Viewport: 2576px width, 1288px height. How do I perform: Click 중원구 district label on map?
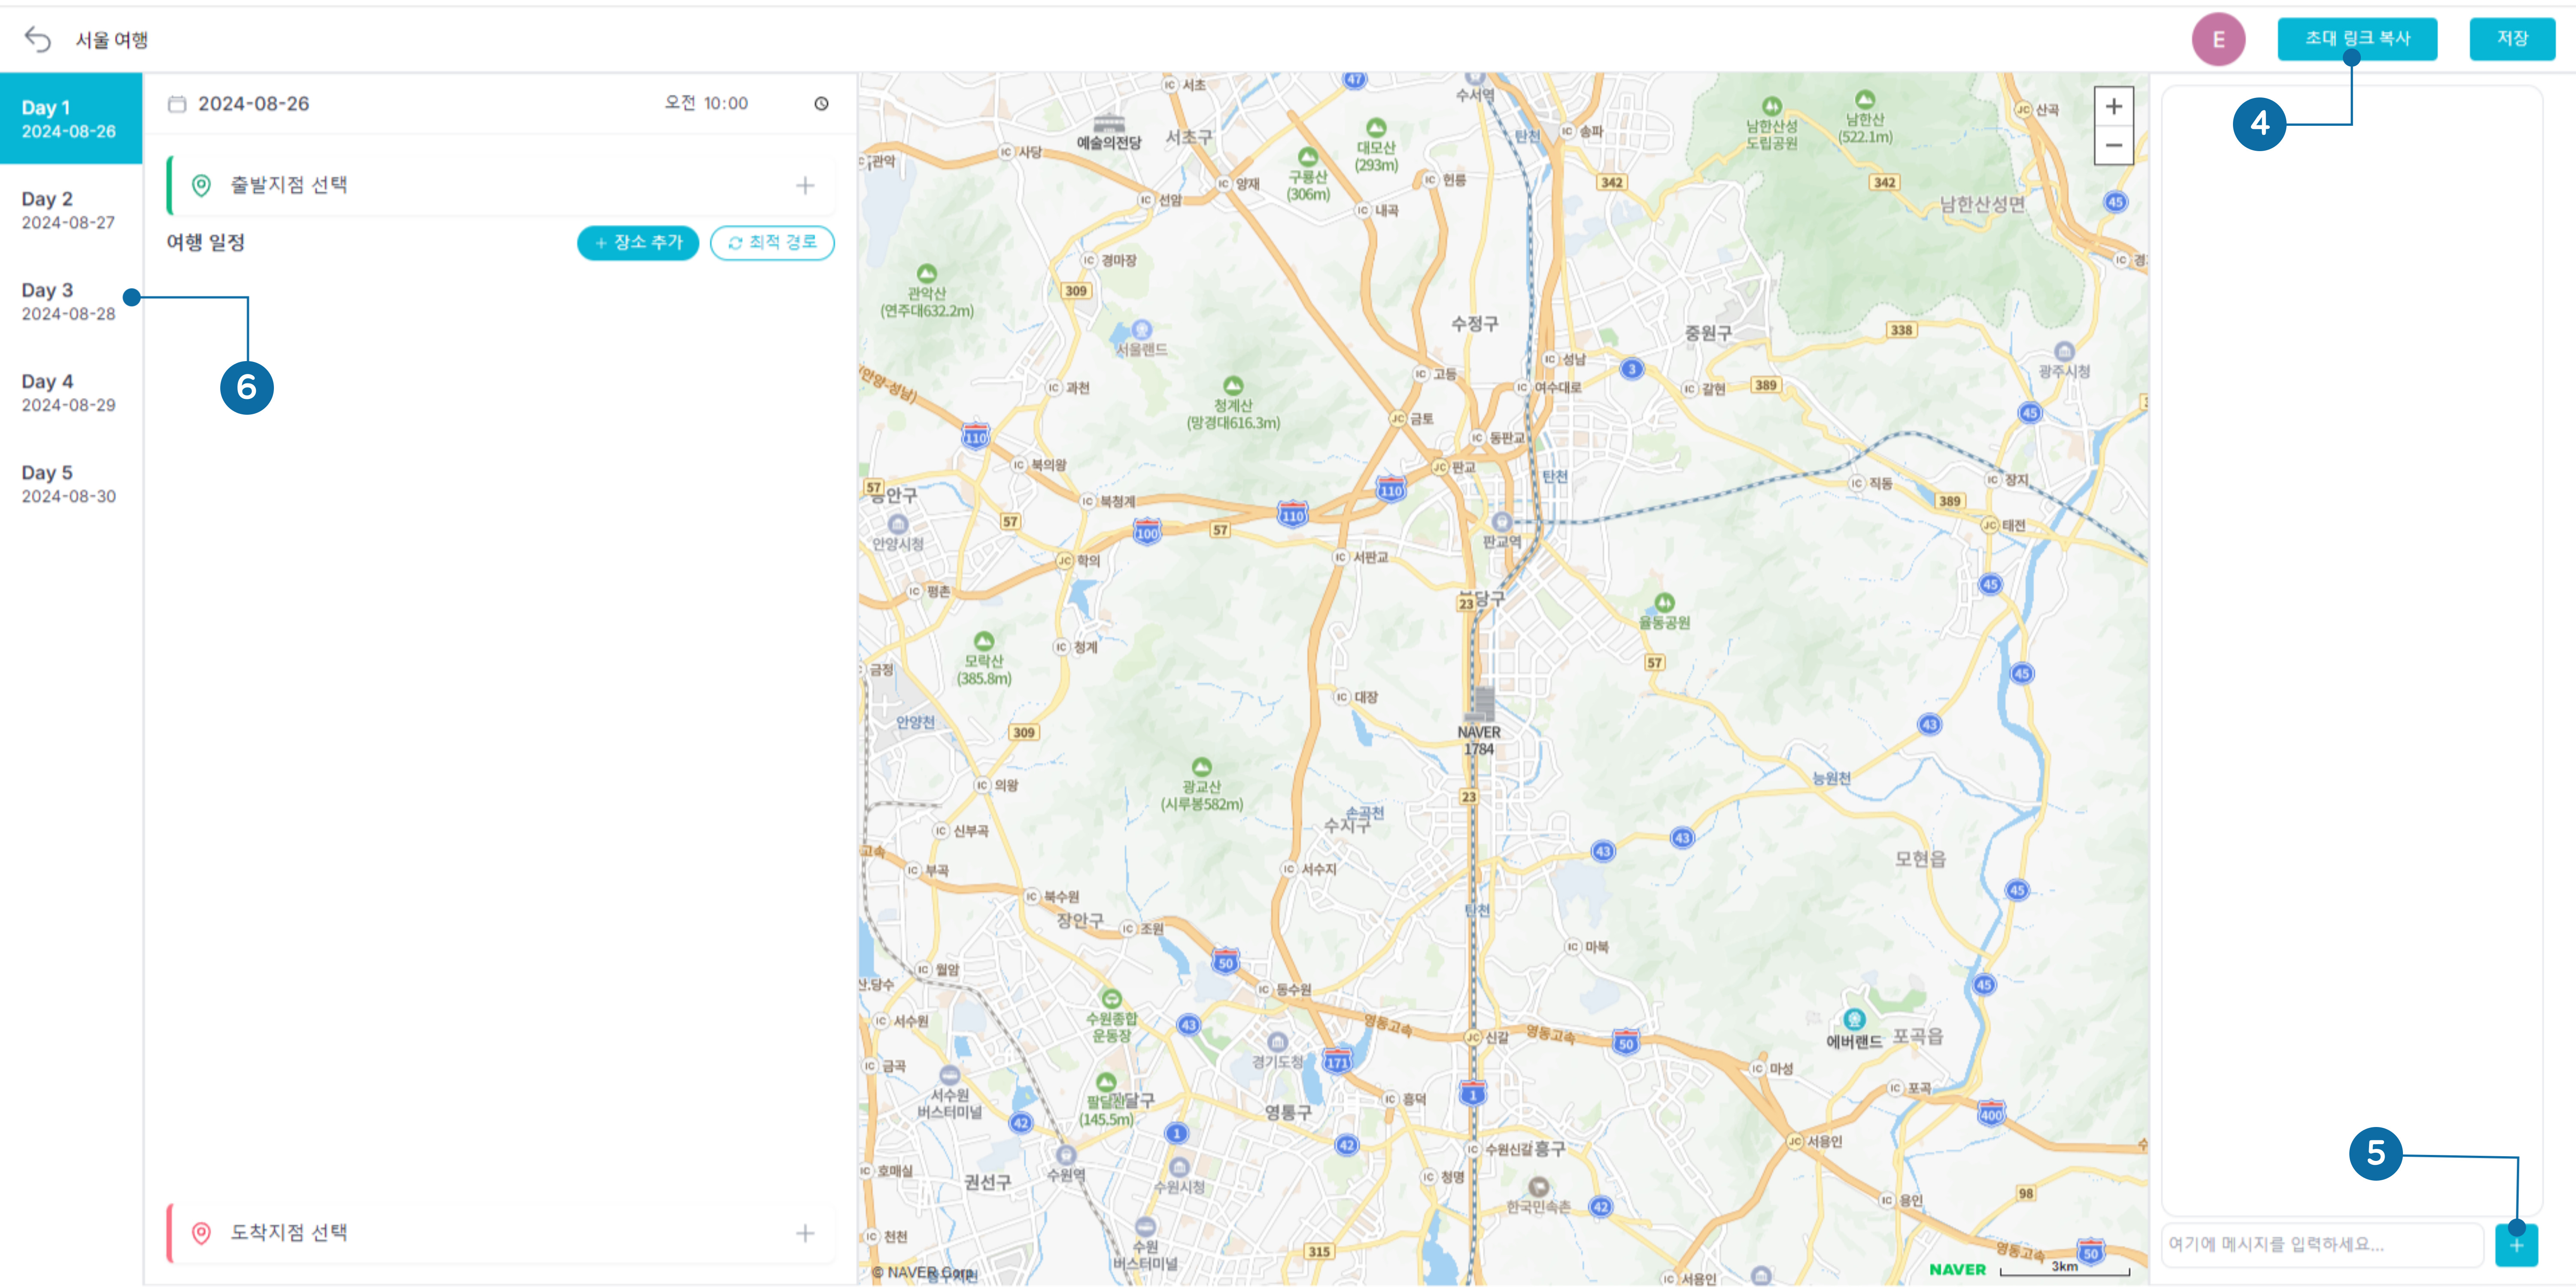click(1708, 333)
